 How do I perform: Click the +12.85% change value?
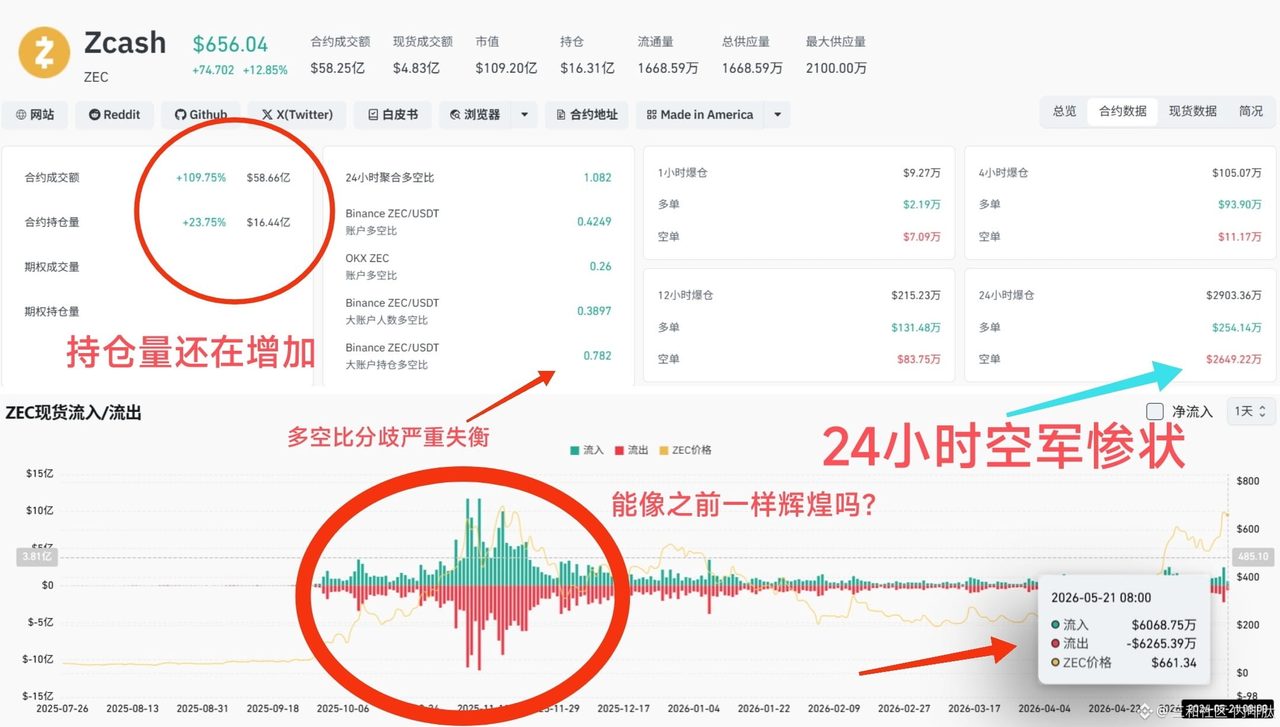pyautogui.click(x=265, y=70)
